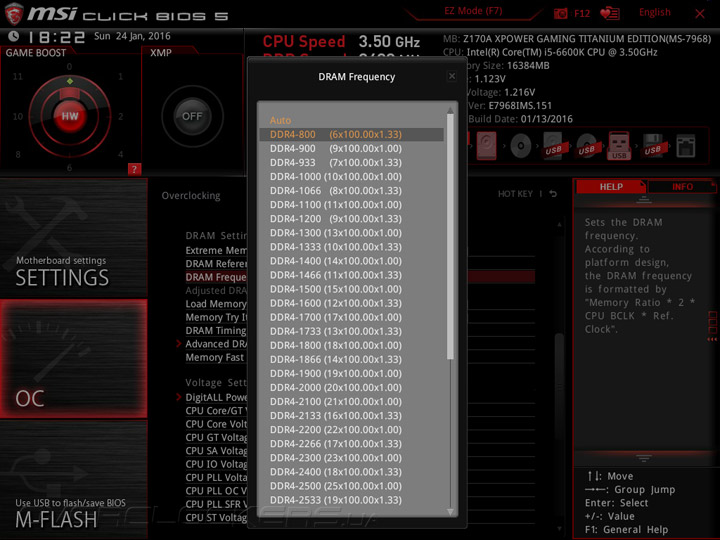This screenshot has height=540, width=720.
Task: Select DDR4-1066 (8x100.00x1.33)
Action: pos(351,191)
